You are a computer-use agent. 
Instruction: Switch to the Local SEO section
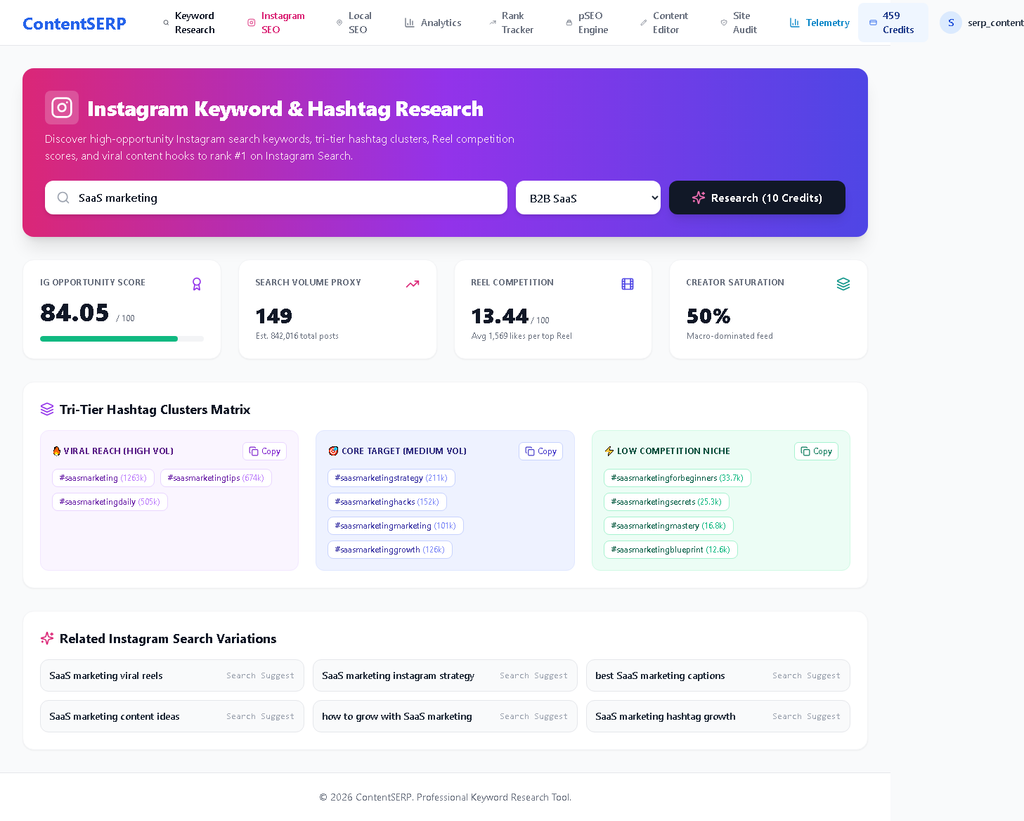click(x=353, y=23)
